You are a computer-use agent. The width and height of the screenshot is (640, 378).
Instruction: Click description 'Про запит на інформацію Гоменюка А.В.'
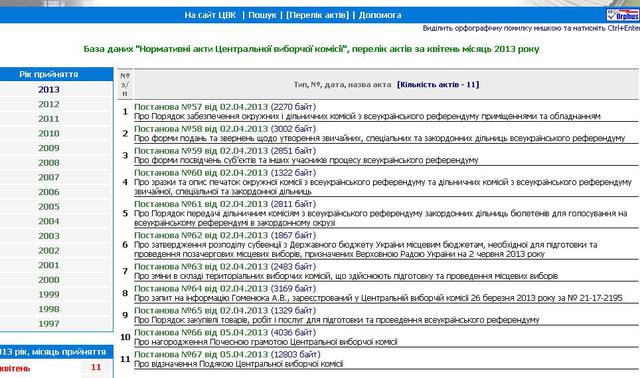click(378, 298)
